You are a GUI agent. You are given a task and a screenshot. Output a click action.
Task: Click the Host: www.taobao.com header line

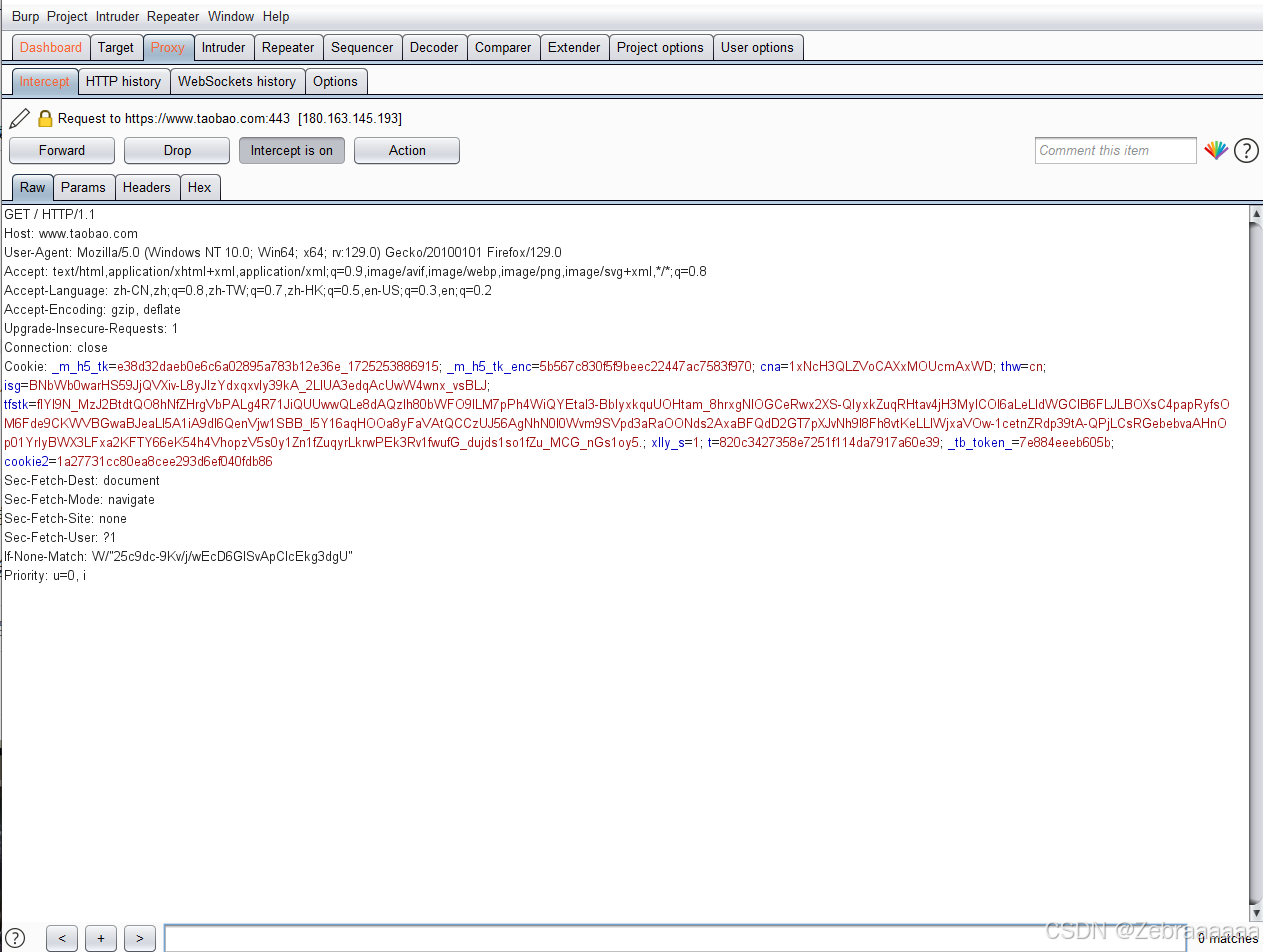71,234
